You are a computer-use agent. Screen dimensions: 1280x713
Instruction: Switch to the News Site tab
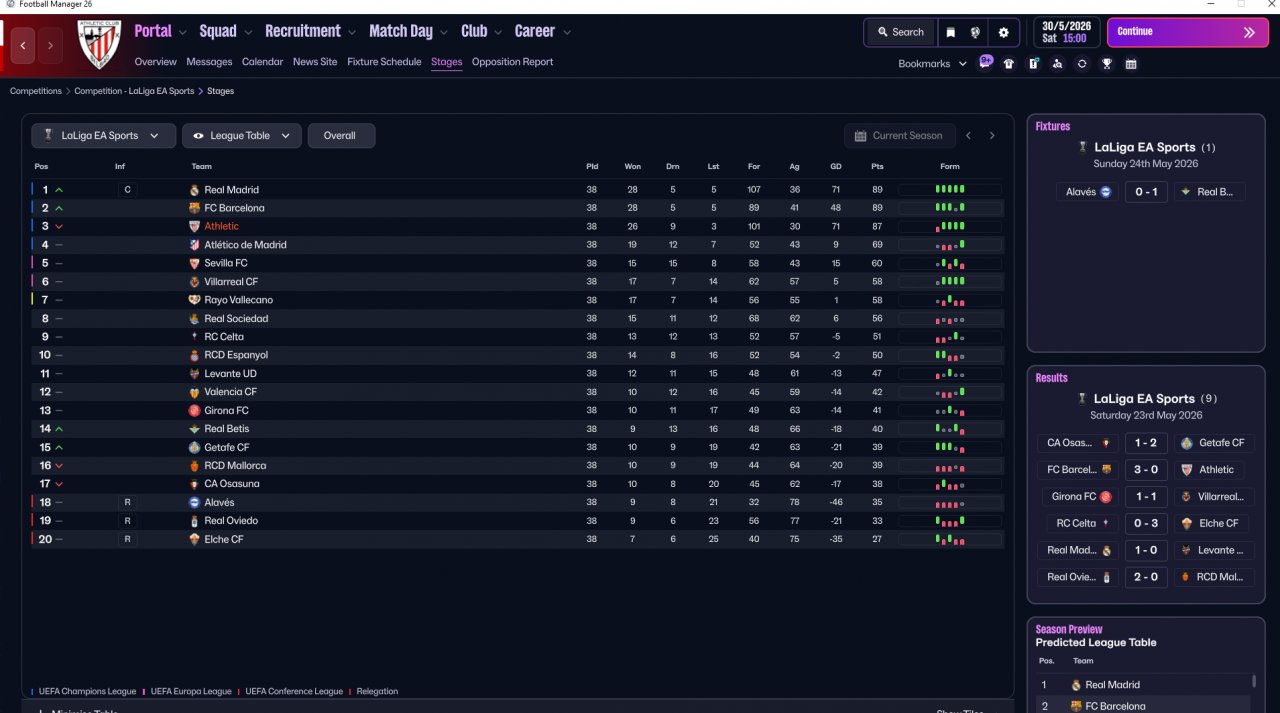(x=315, y=62)
